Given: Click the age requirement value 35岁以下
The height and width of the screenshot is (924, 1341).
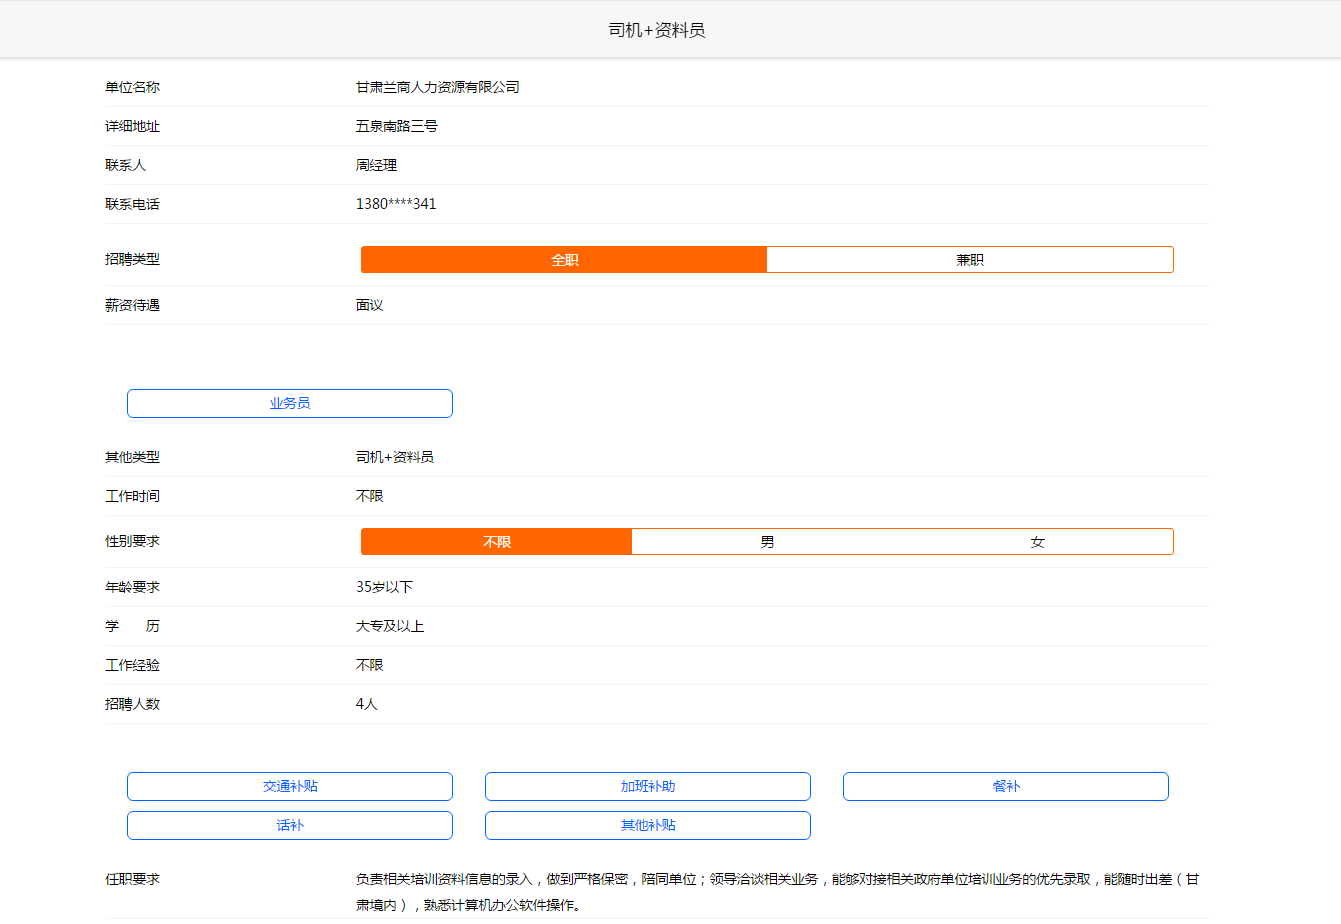Looking at the screenshot, I should (384, 587).
